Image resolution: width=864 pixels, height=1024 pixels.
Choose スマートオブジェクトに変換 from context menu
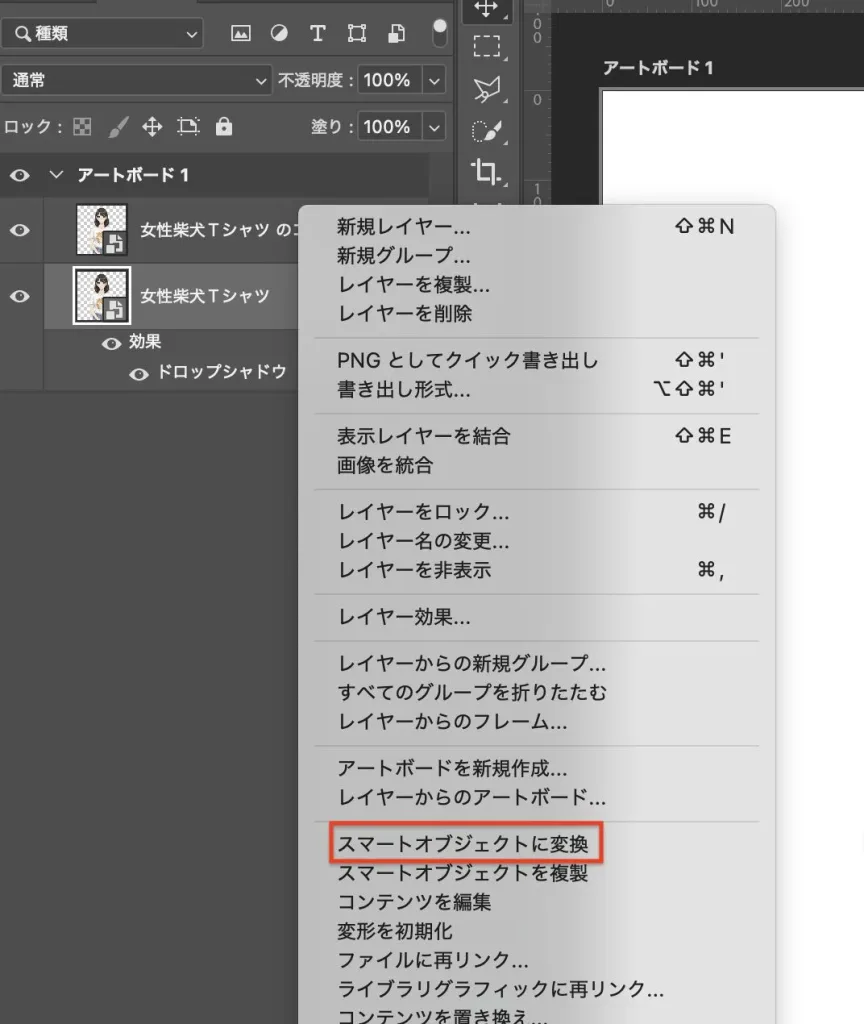point(467,844)
